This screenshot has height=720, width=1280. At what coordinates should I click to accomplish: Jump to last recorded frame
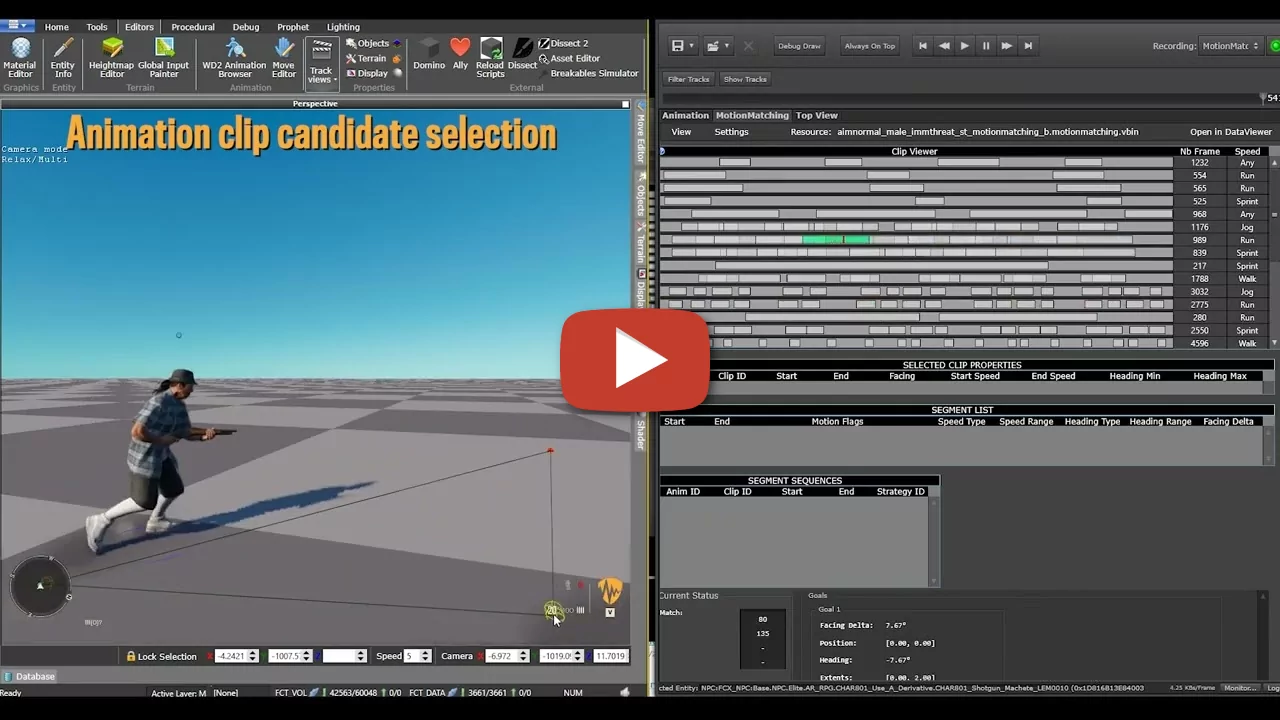1028,46
